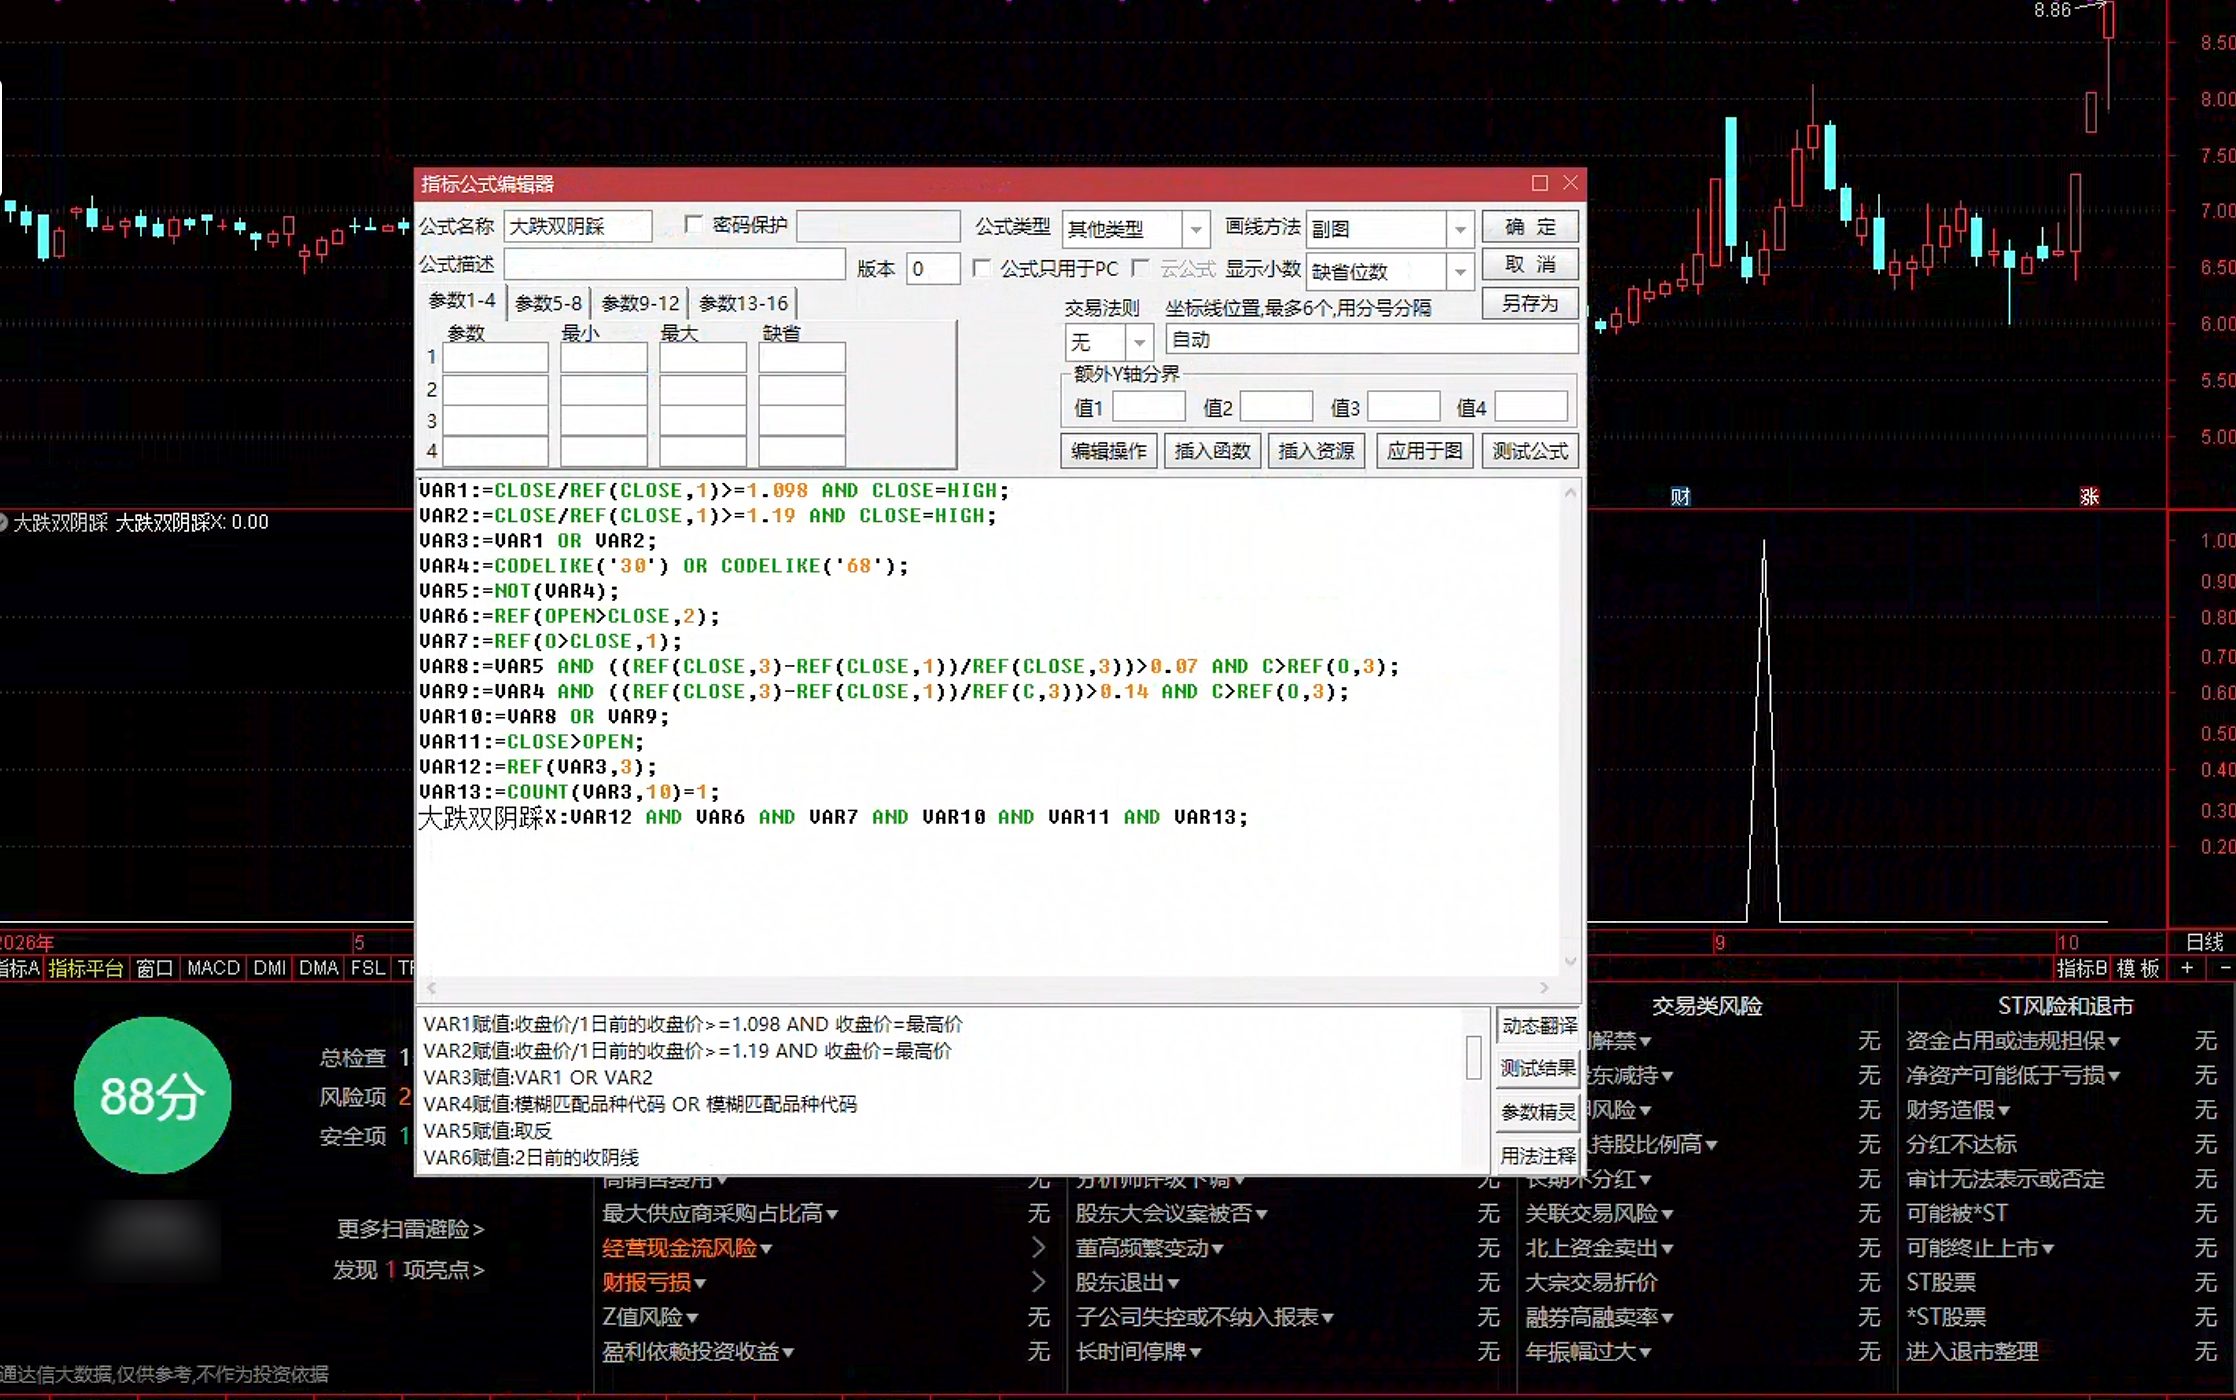This screenshot has width=2236, height=1400.
Task: Open 更多扫雷避险 link
Action: pyautogui.click(x=410, y=1229)
